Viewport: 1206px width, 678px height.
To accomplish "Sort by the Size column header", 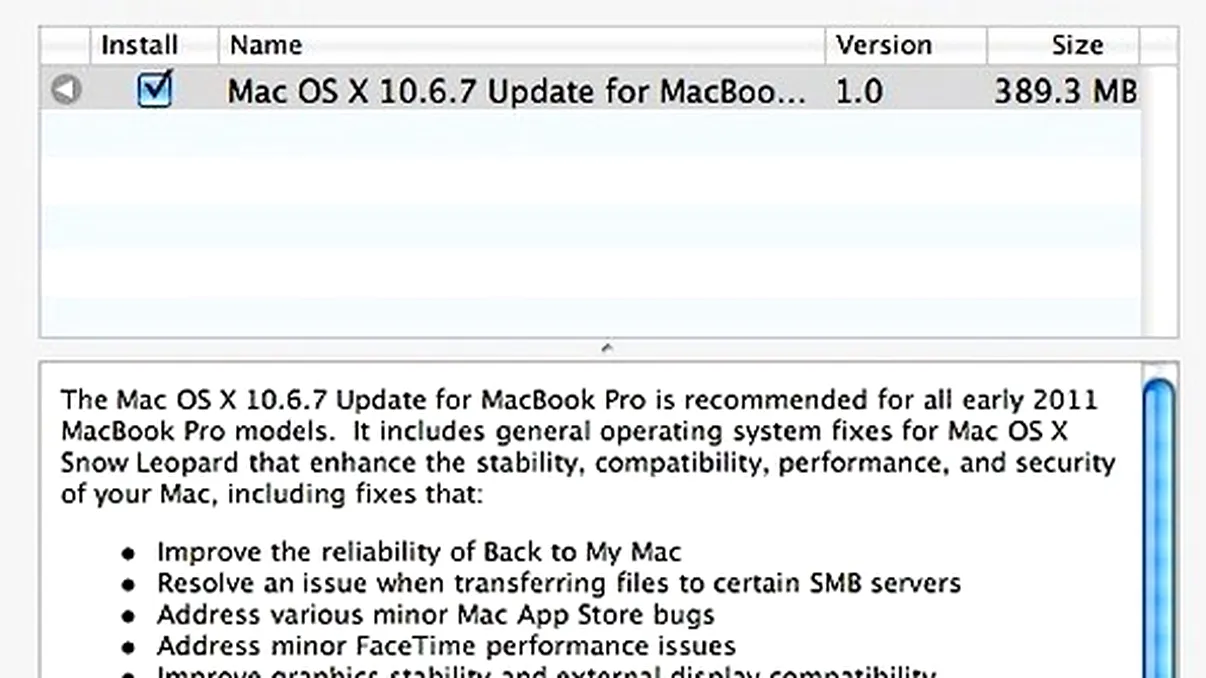I will [x=1079, y=45].
